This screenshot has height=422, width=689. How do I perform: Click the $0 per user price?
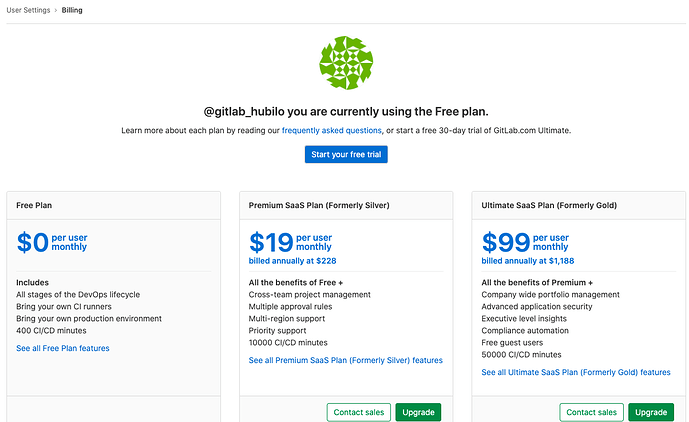tap(52, 242)
